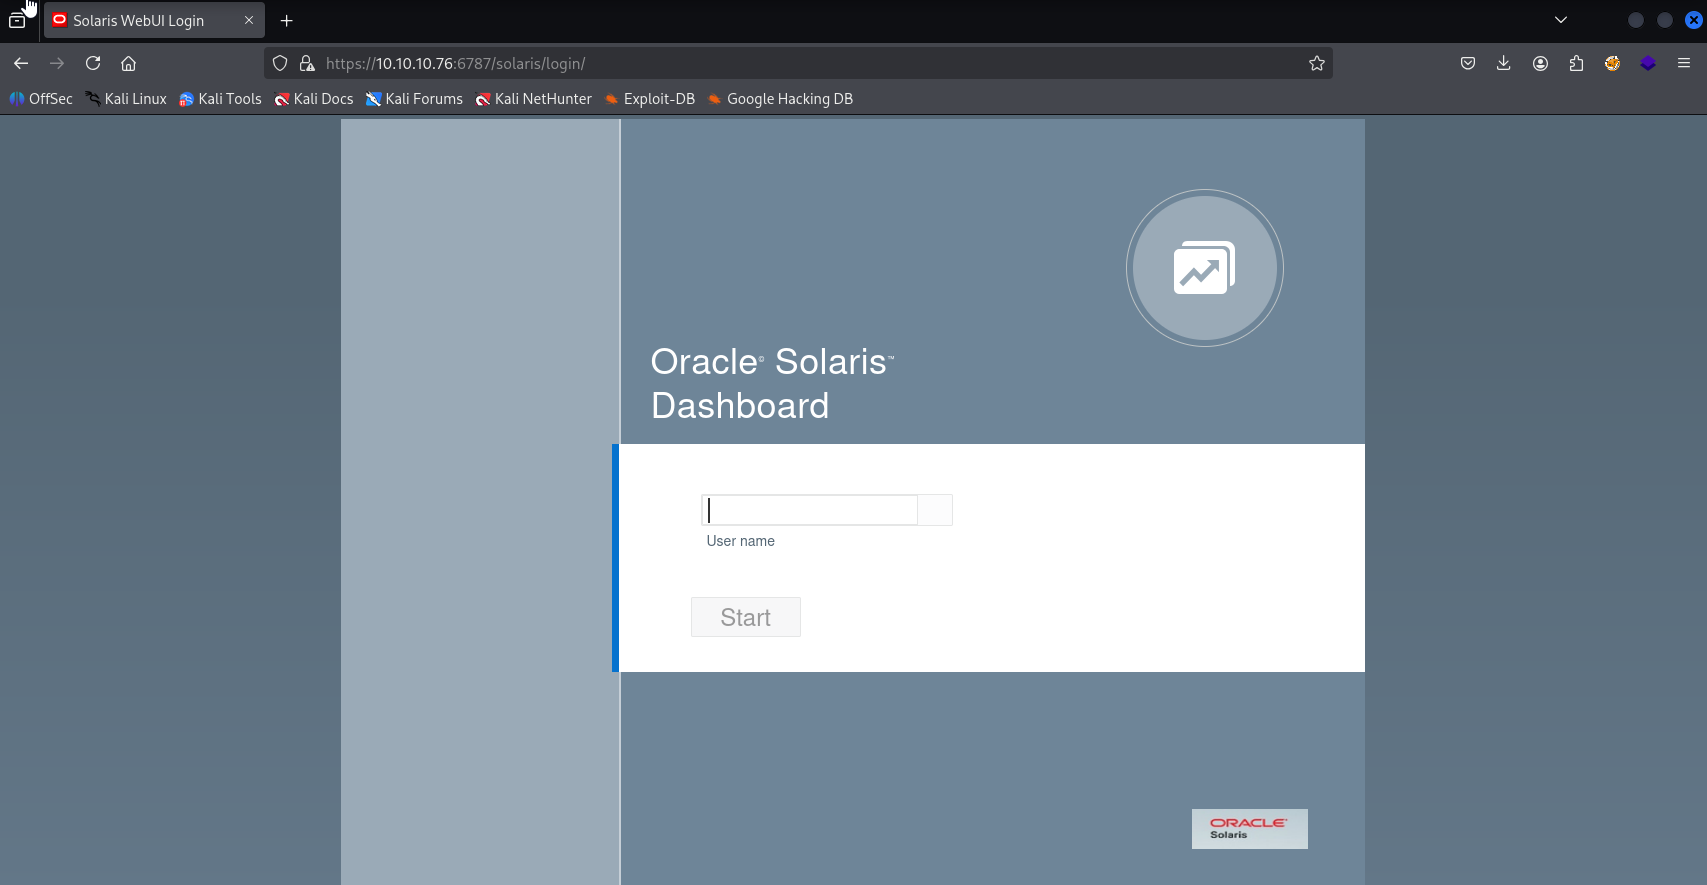Image resolution: width=1707 pixels, height=885 pixels.
Task: Click the dashboard chart icon in the circle
Action: (1204, 268)
